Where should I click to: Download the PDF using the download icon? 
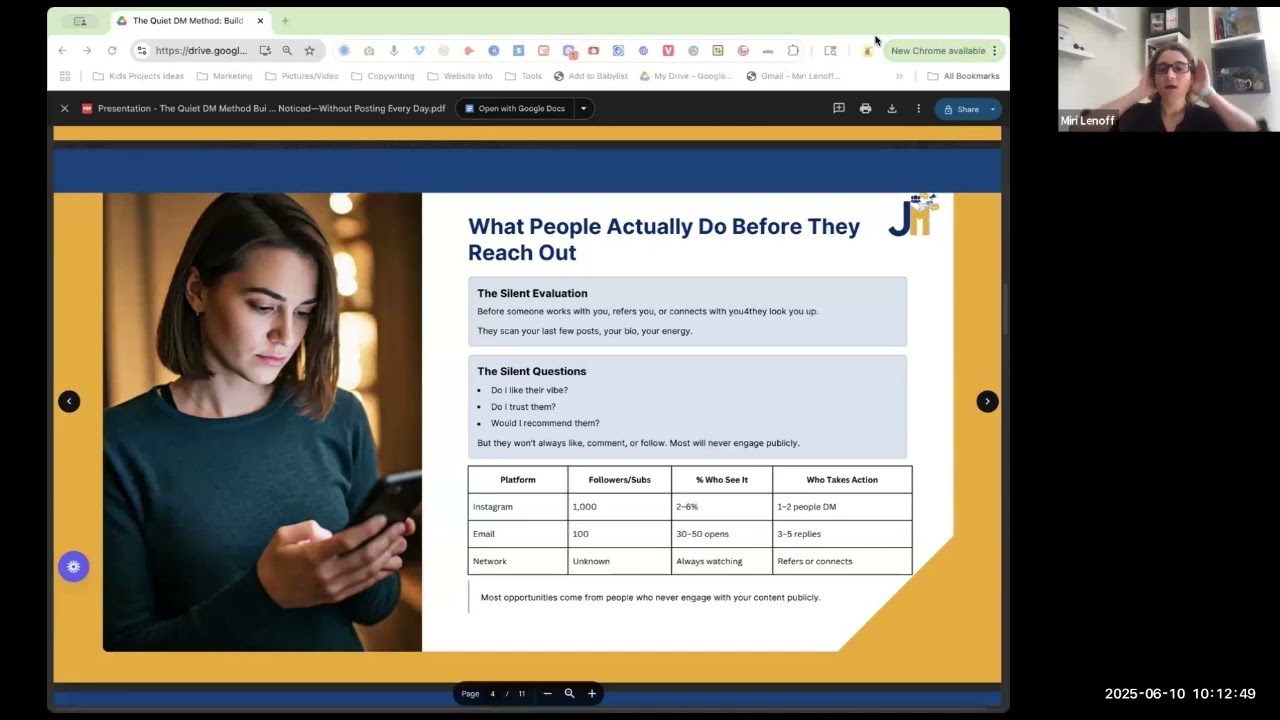(x=892, y=109)
